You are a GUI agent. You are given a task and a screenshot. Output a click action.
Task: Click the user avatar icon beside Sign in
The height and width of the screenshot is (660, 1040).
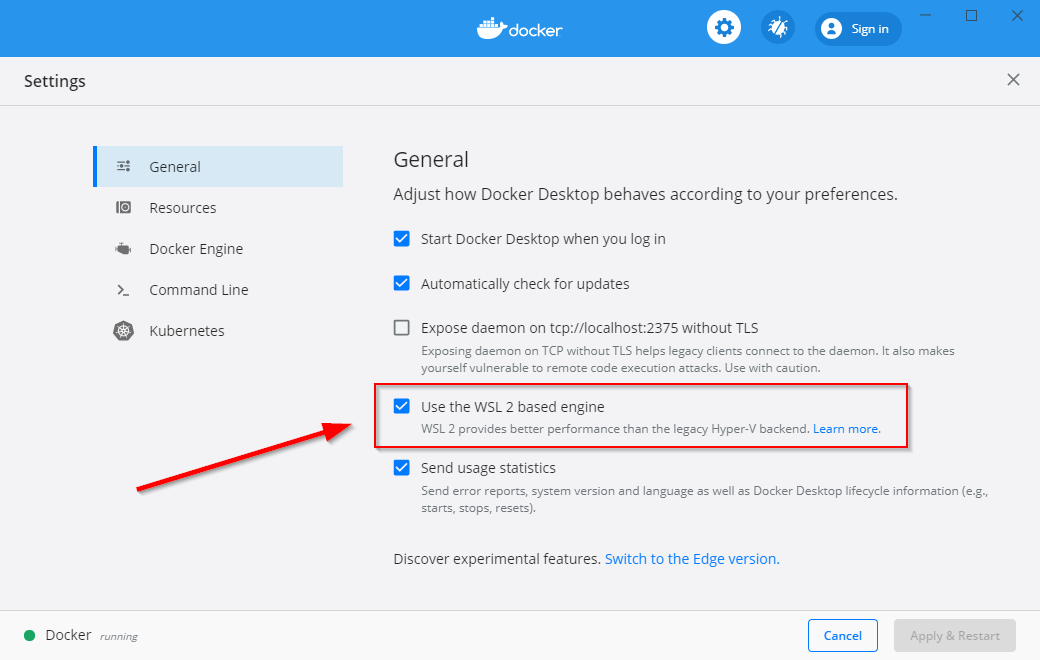click(x=831, y=29)
